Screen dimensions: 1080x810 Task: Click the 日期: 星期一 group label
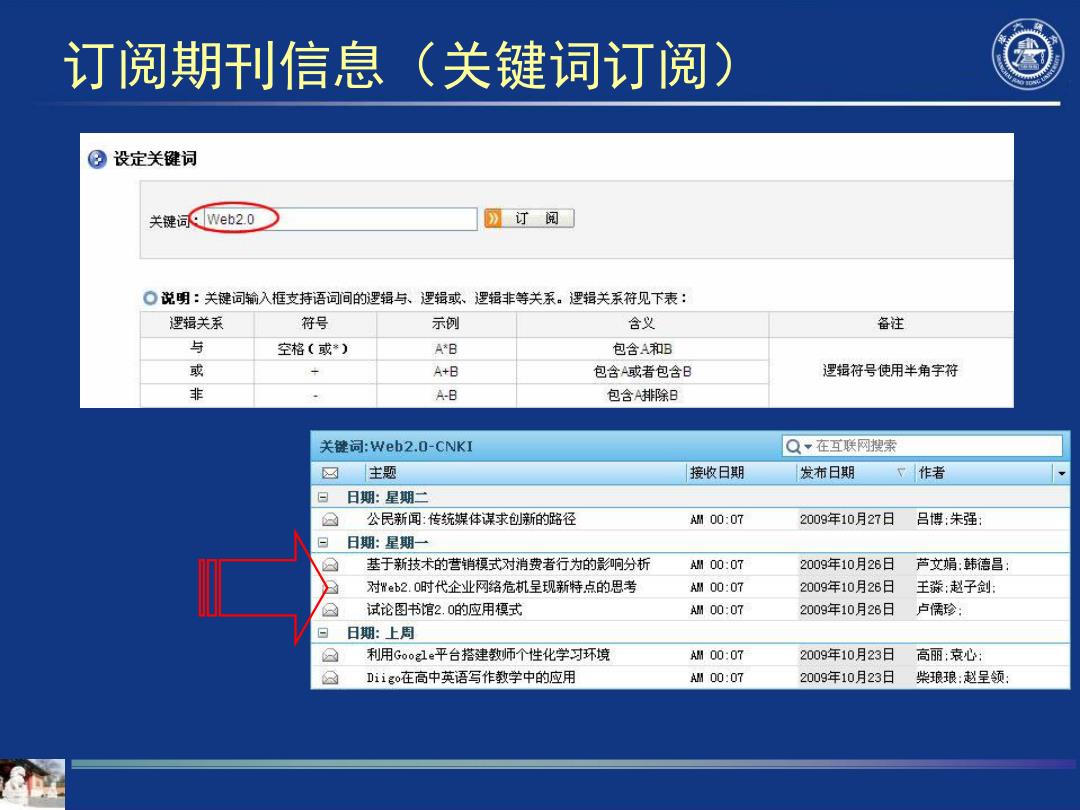pyautogui.click(x=387, y=543)
